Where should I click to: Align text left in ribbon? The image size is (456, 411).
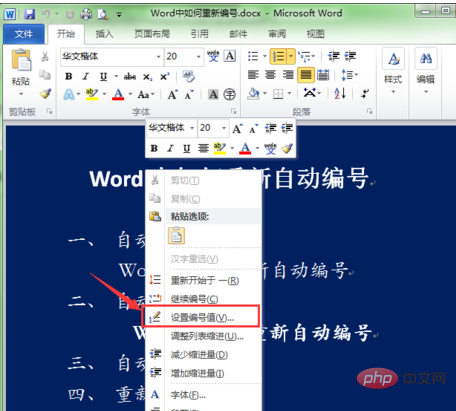(253, 75)
